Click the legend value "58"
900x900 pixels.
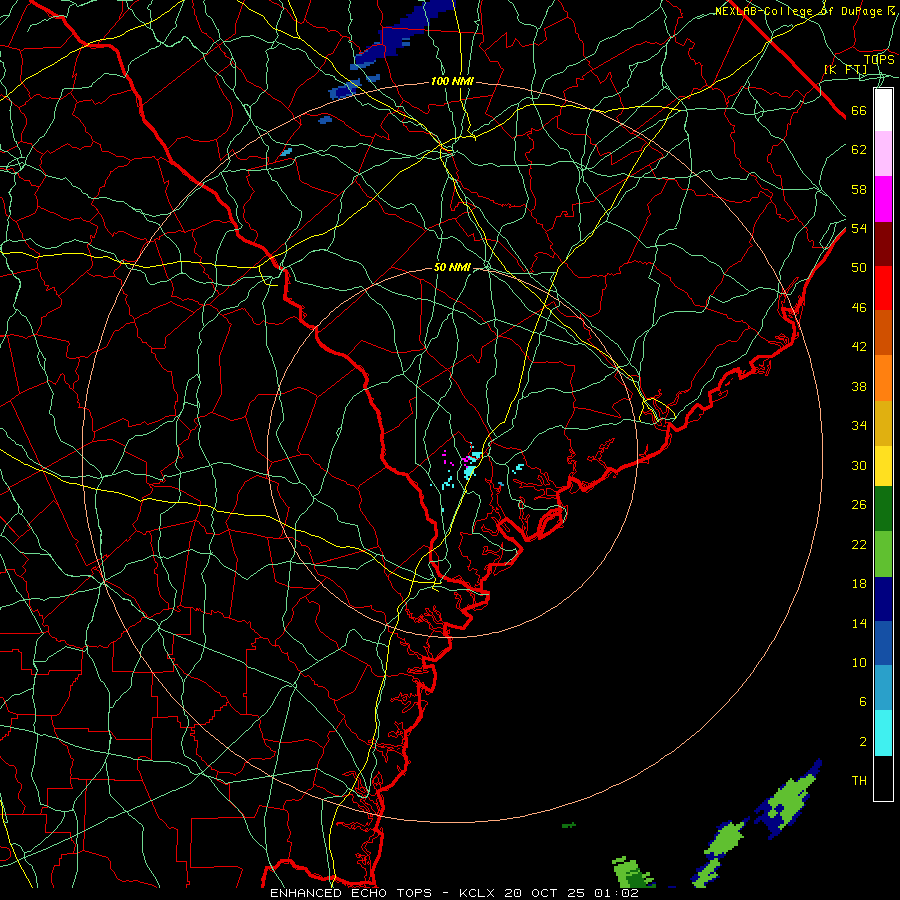(x=859, y=189)
